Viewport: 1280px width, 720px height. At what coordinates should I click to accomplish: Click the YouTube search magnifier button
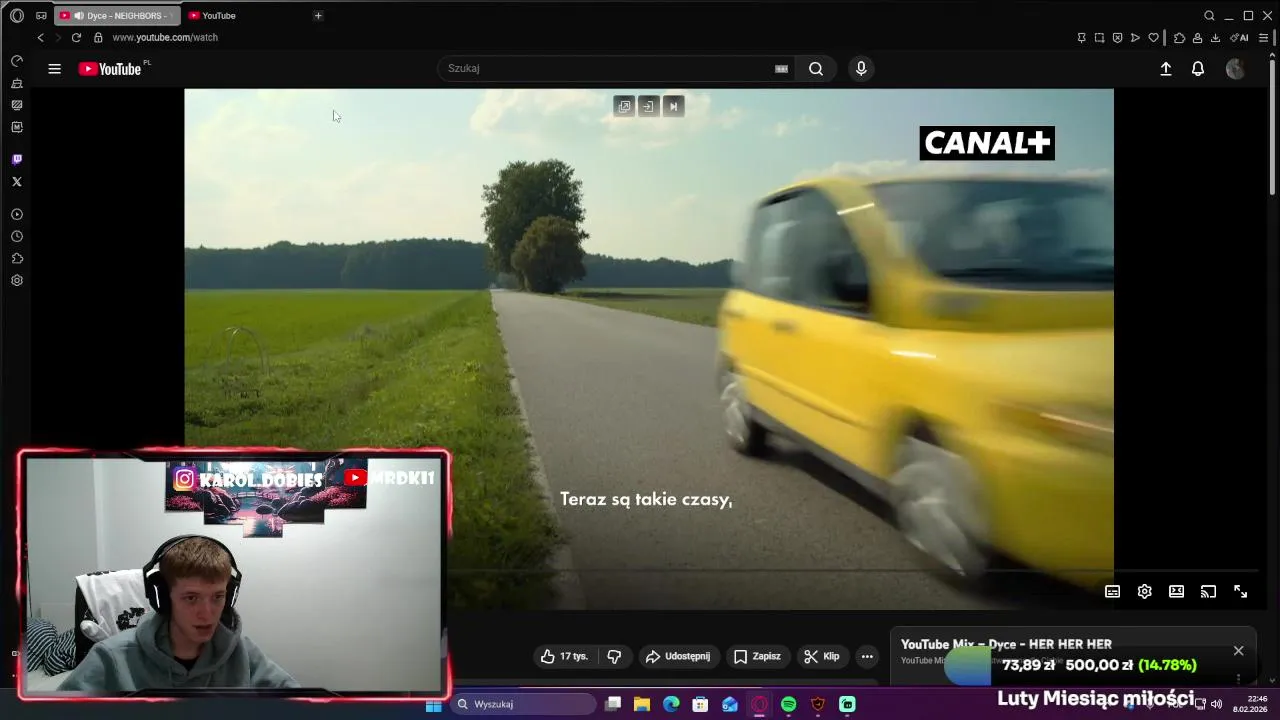[x=816, y=69]
